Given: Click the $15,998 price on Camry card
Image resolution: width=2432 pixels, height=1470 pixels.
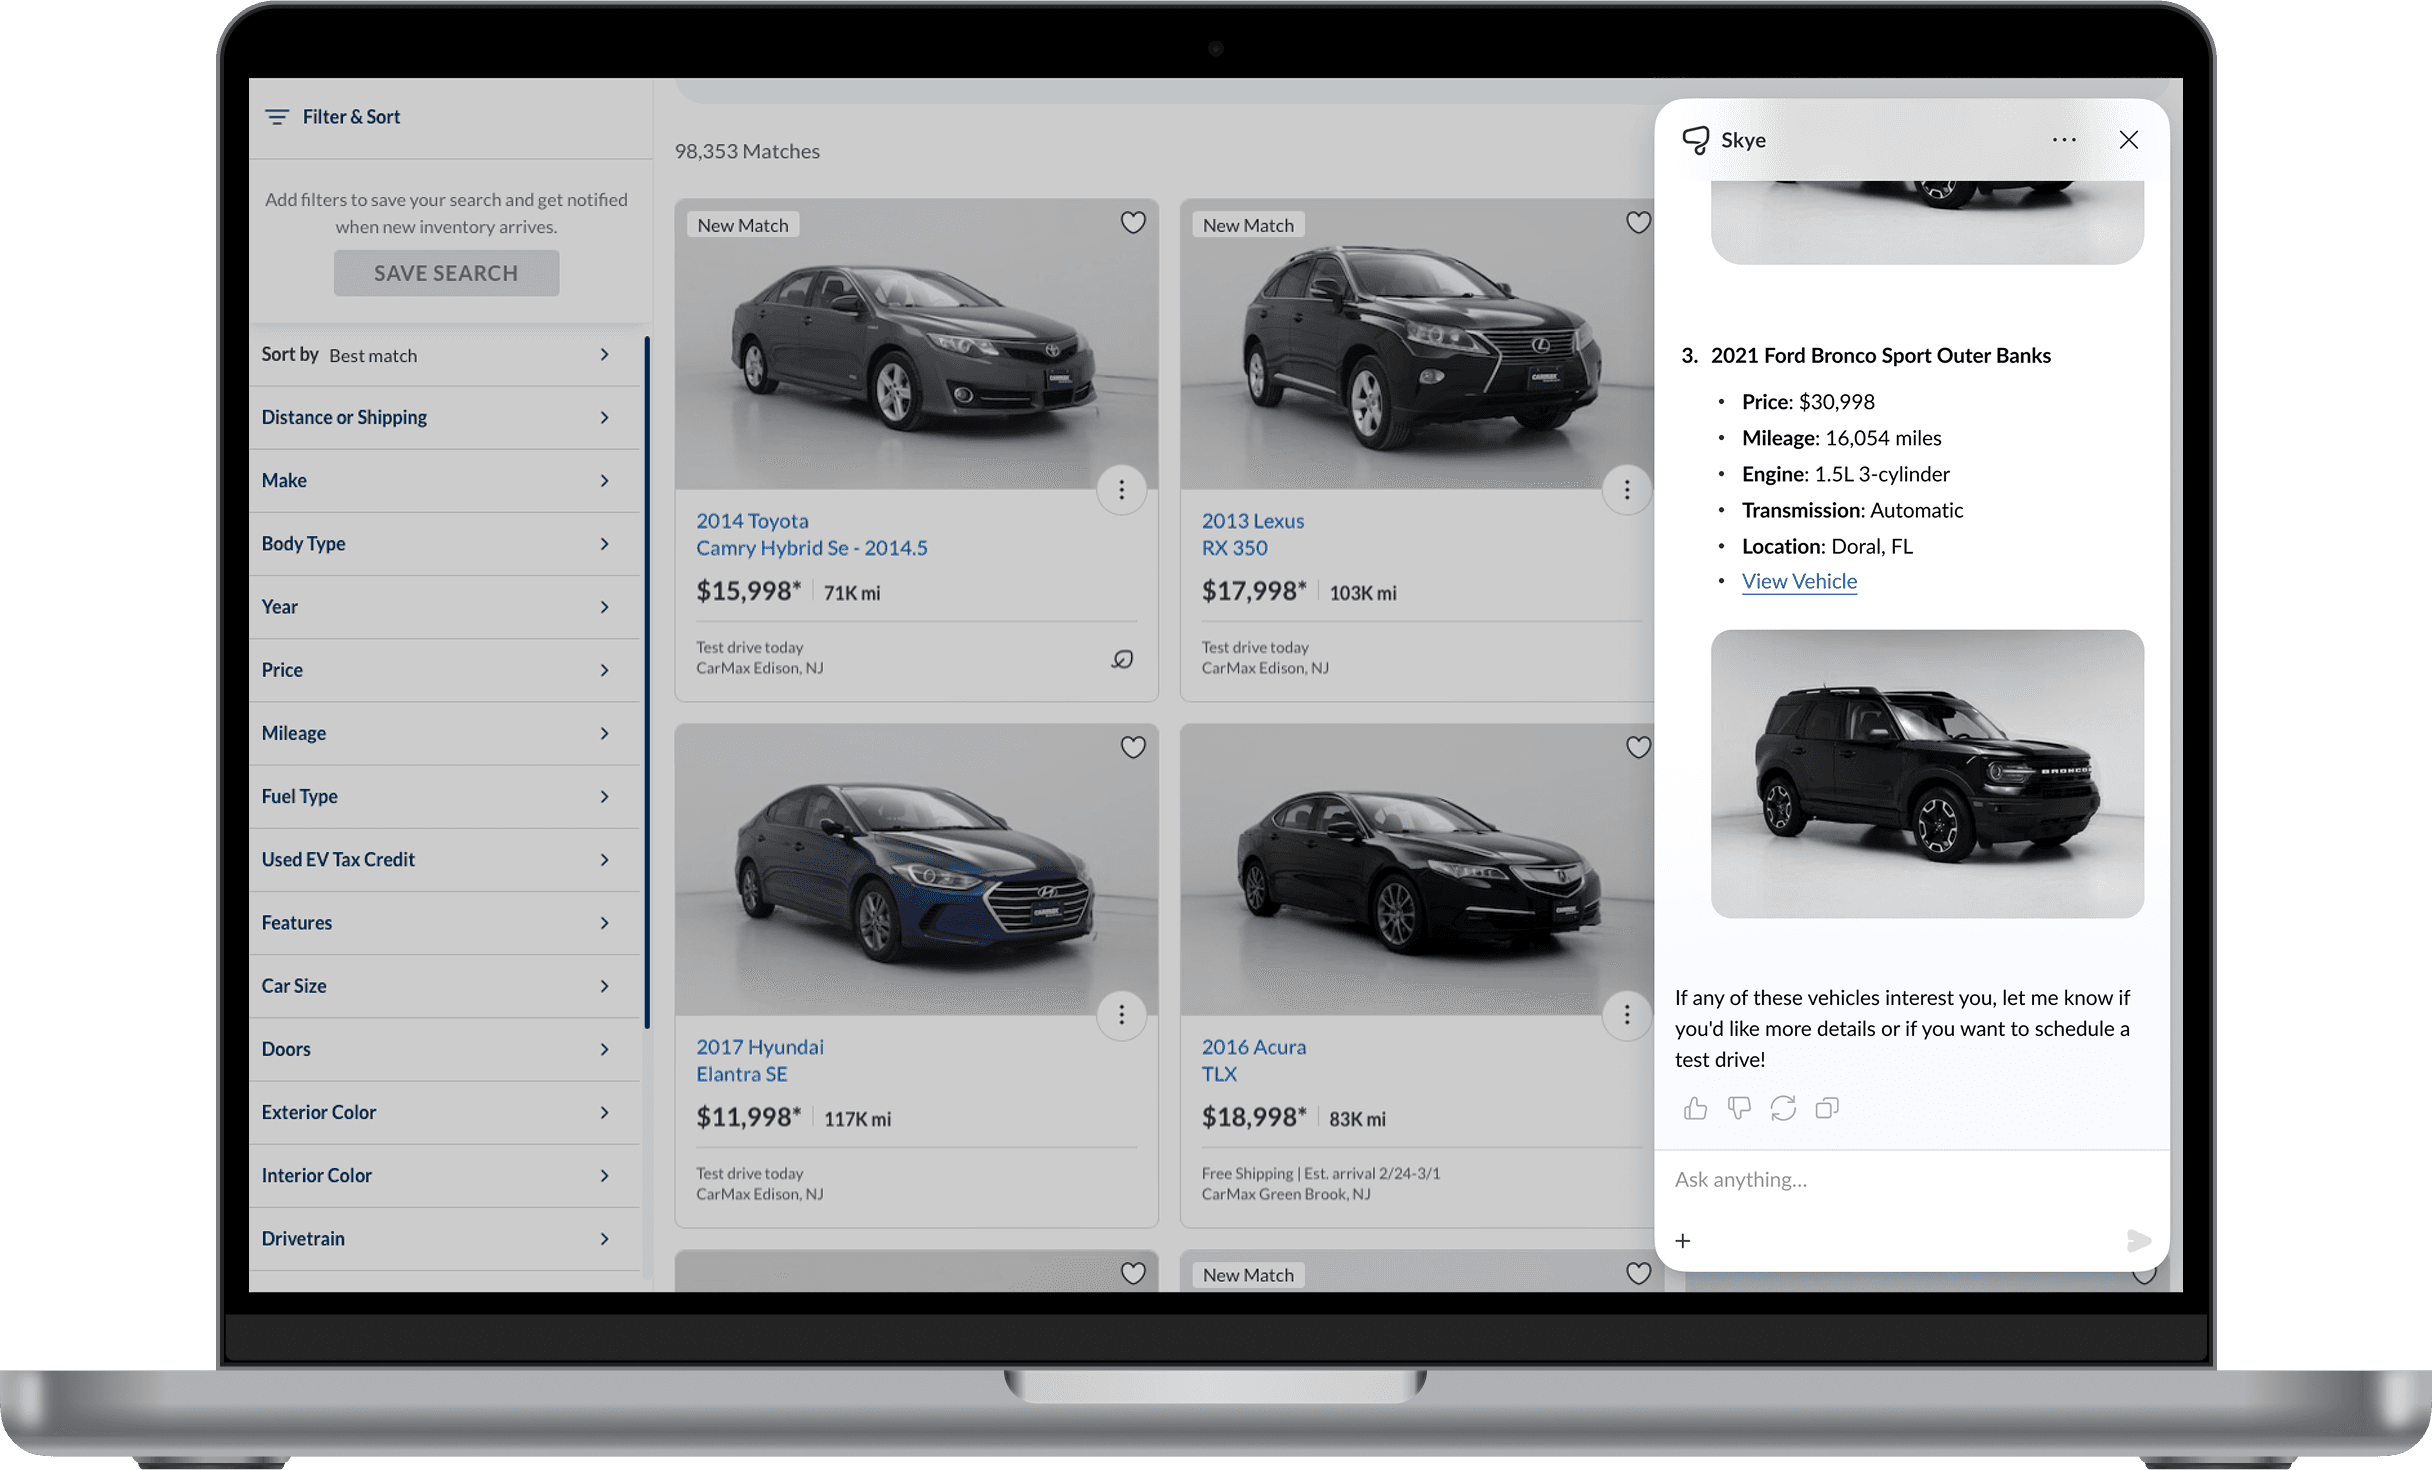Looking at the screenshot, I should [x=748, y=591].
